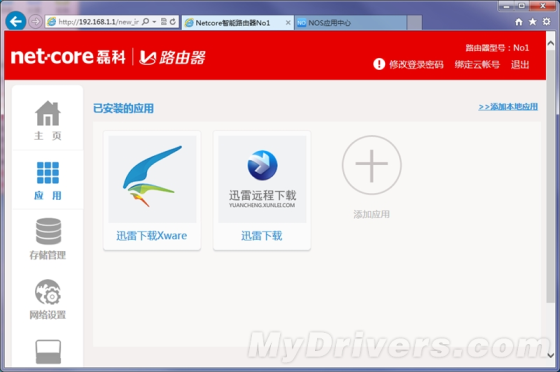The image size is (560, 372).
Task: Go to 主页 in the sidebar
Action: point(48,120)
